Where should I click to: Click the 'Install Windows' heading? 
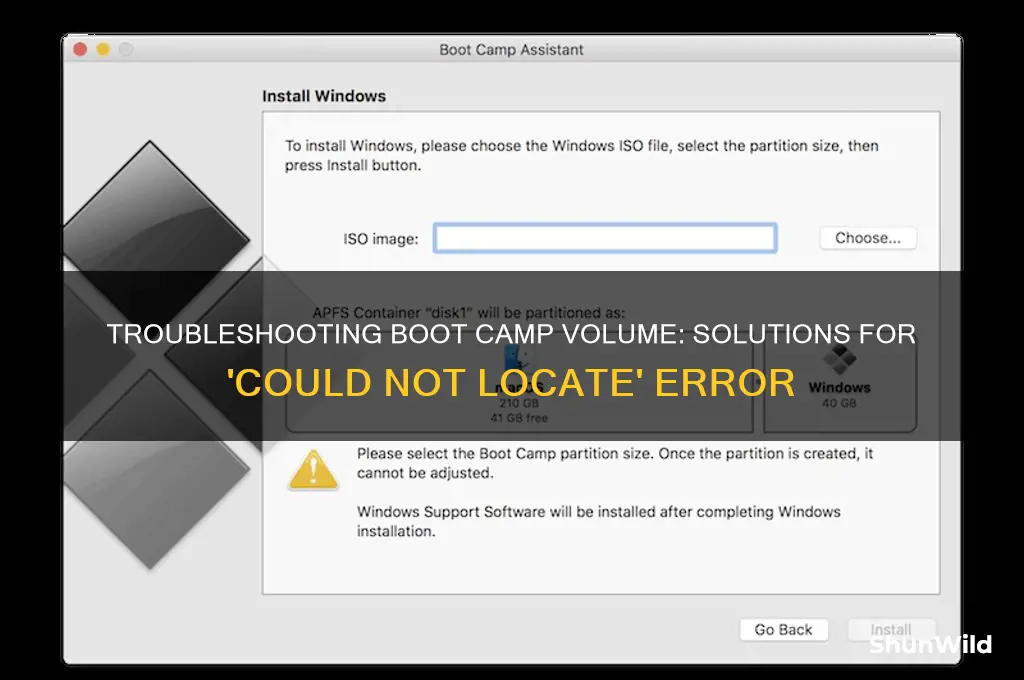[x=324, y=96]
